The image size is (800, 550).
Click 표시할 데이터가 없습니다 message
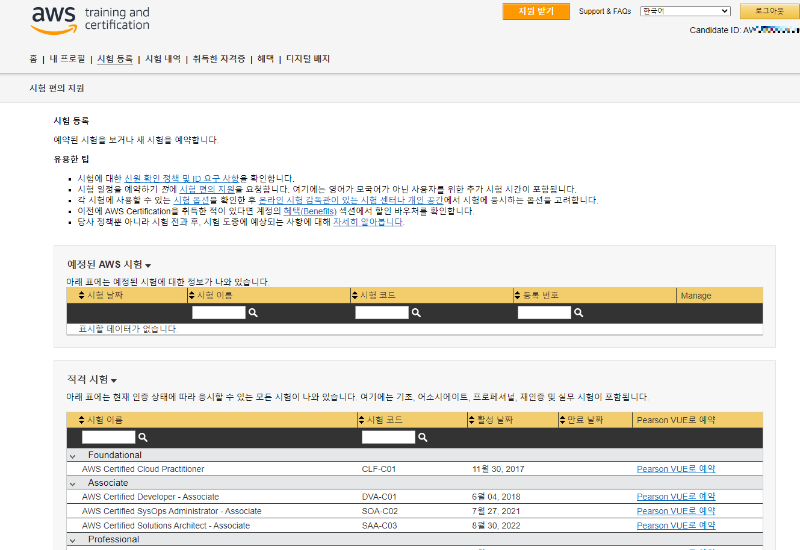point(128,329)
